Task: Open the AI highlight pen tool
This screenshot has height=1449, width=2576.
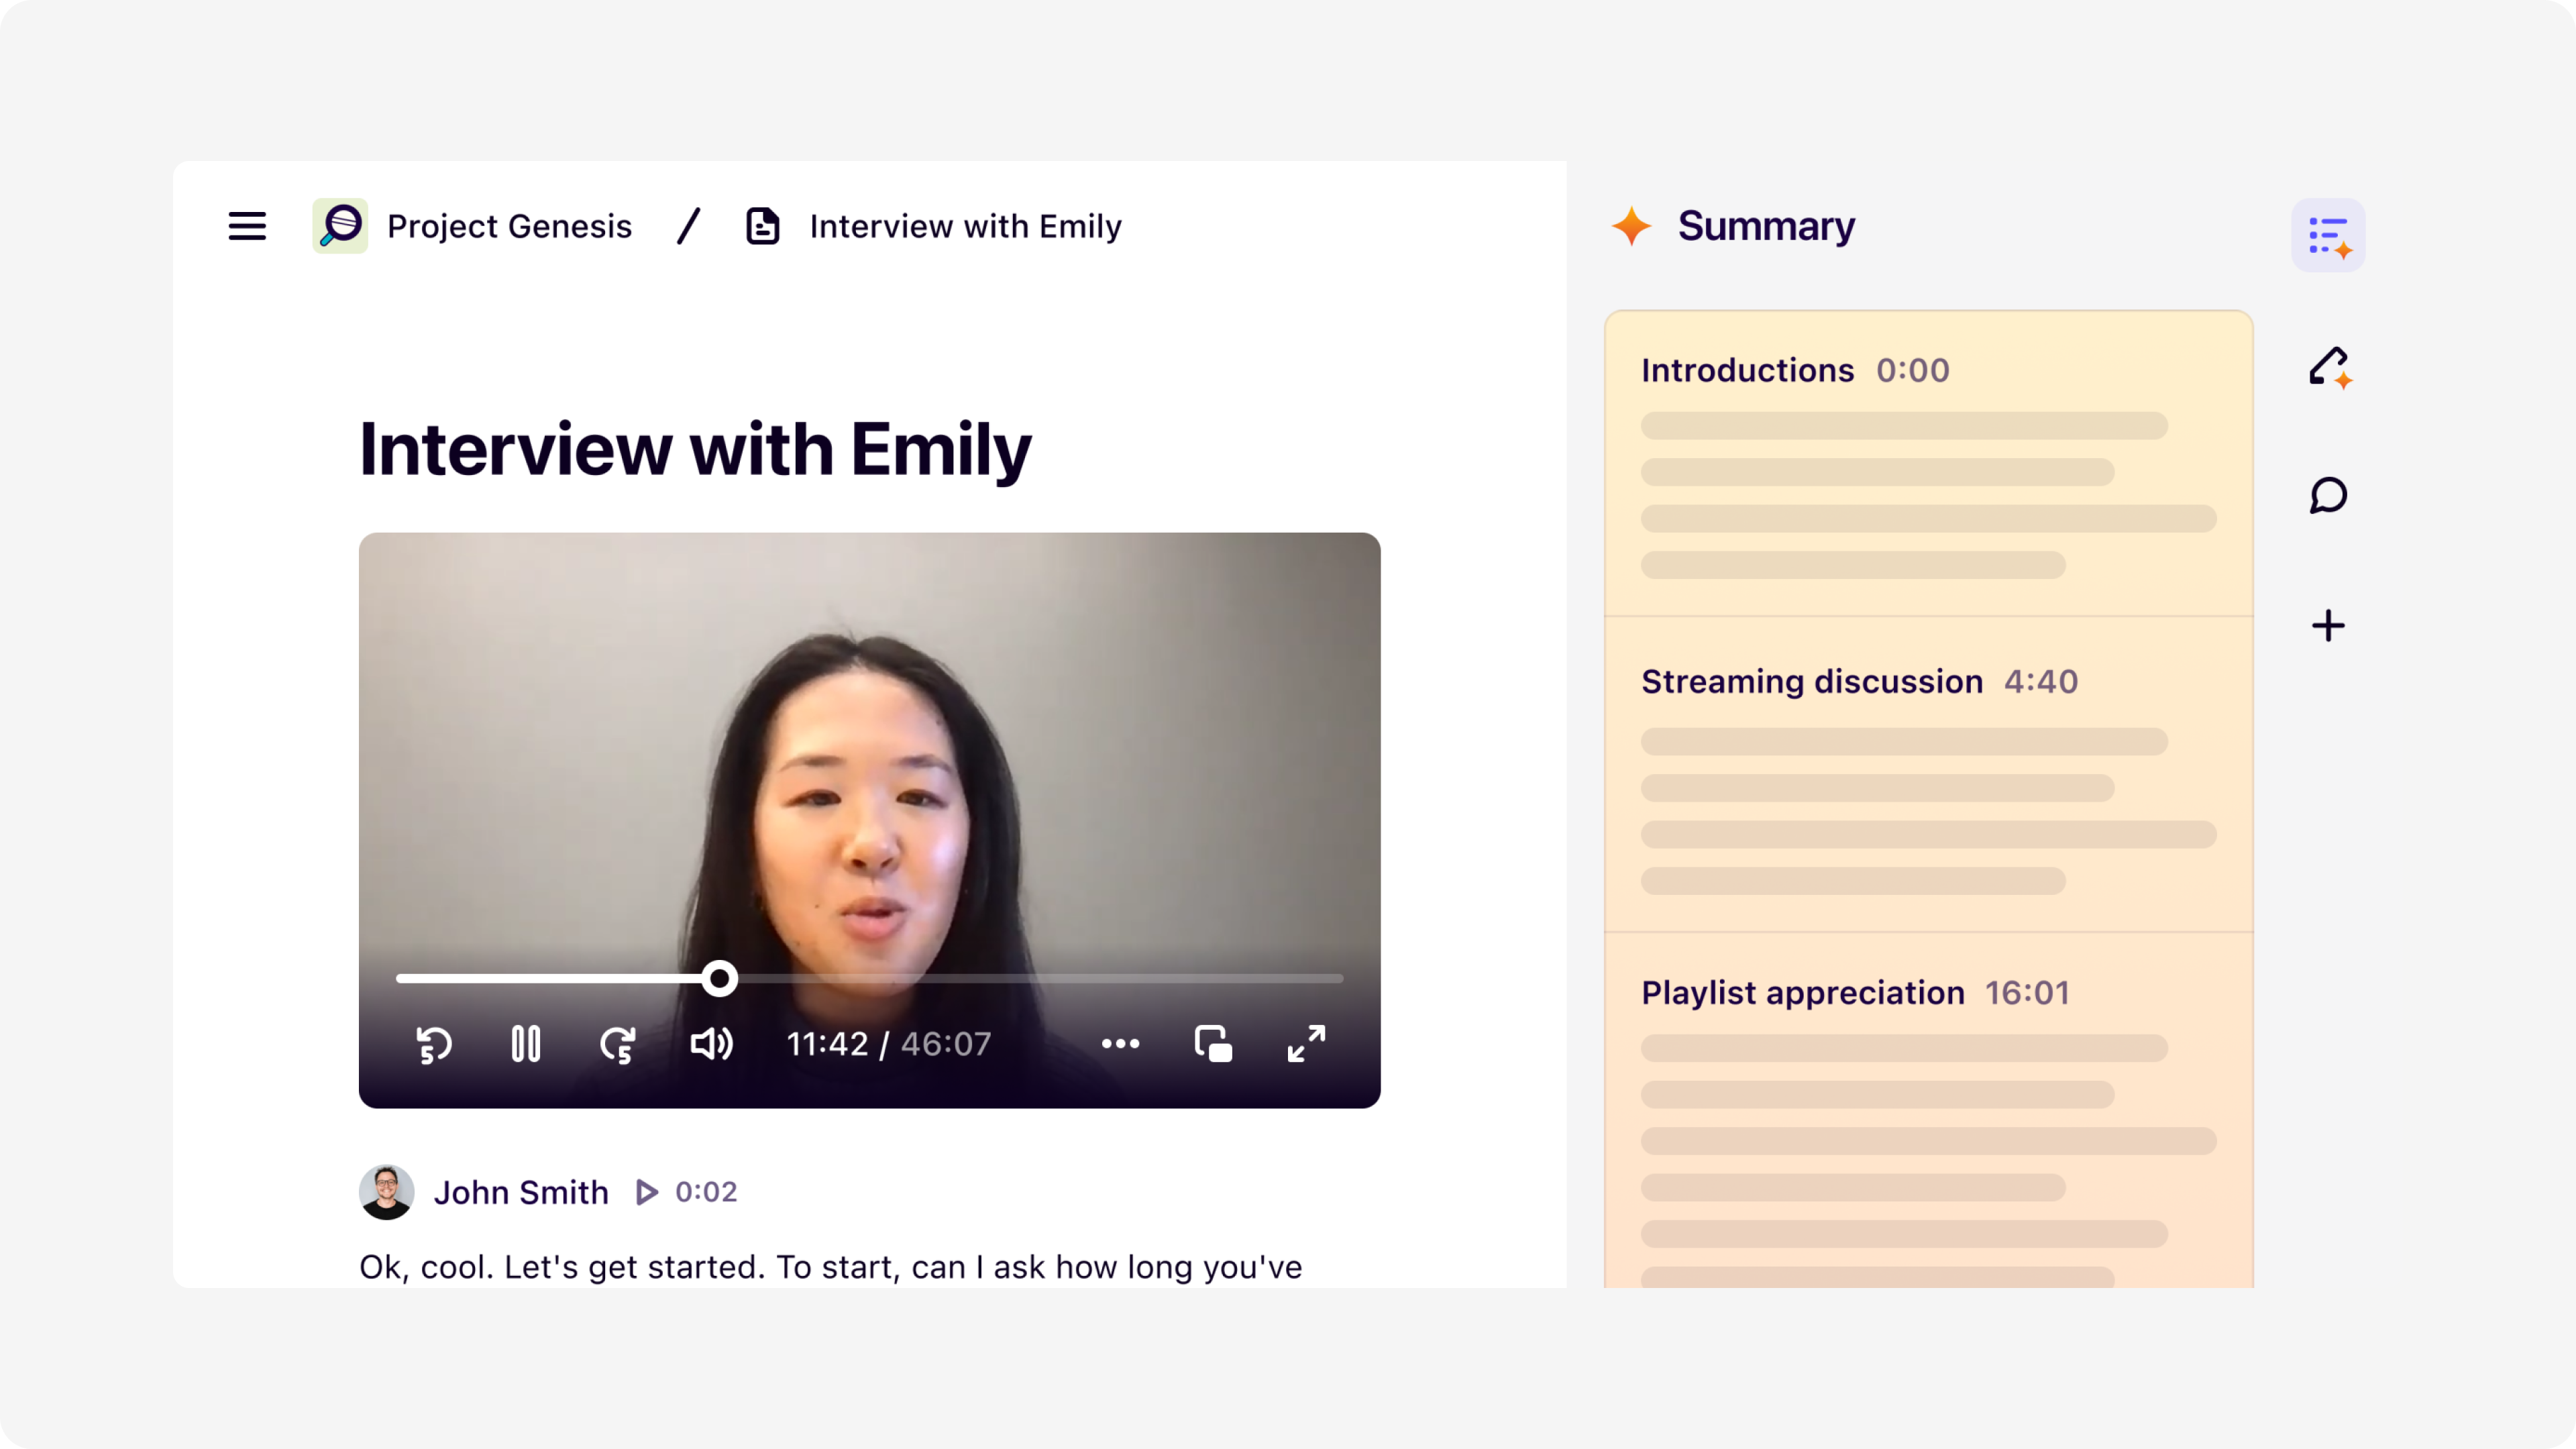Action: [2329, 366]
